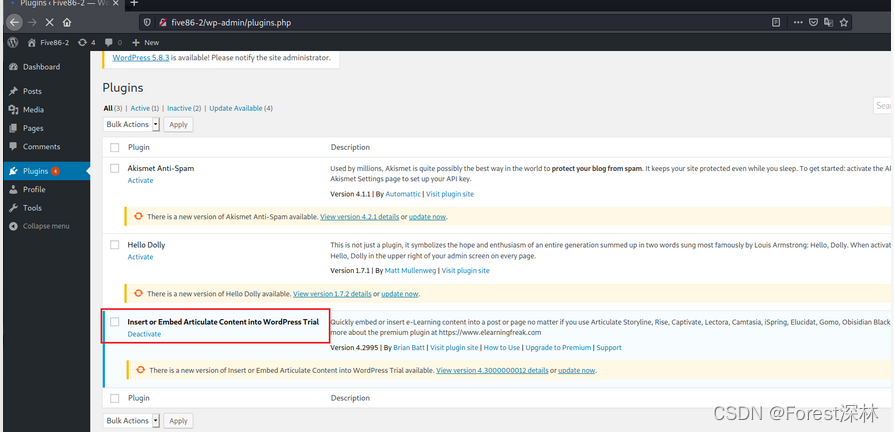Image resolution: width=894 pixels, height=432 pixels.
Task: Open Comments in the sidebar
Action: coord(41,146)
